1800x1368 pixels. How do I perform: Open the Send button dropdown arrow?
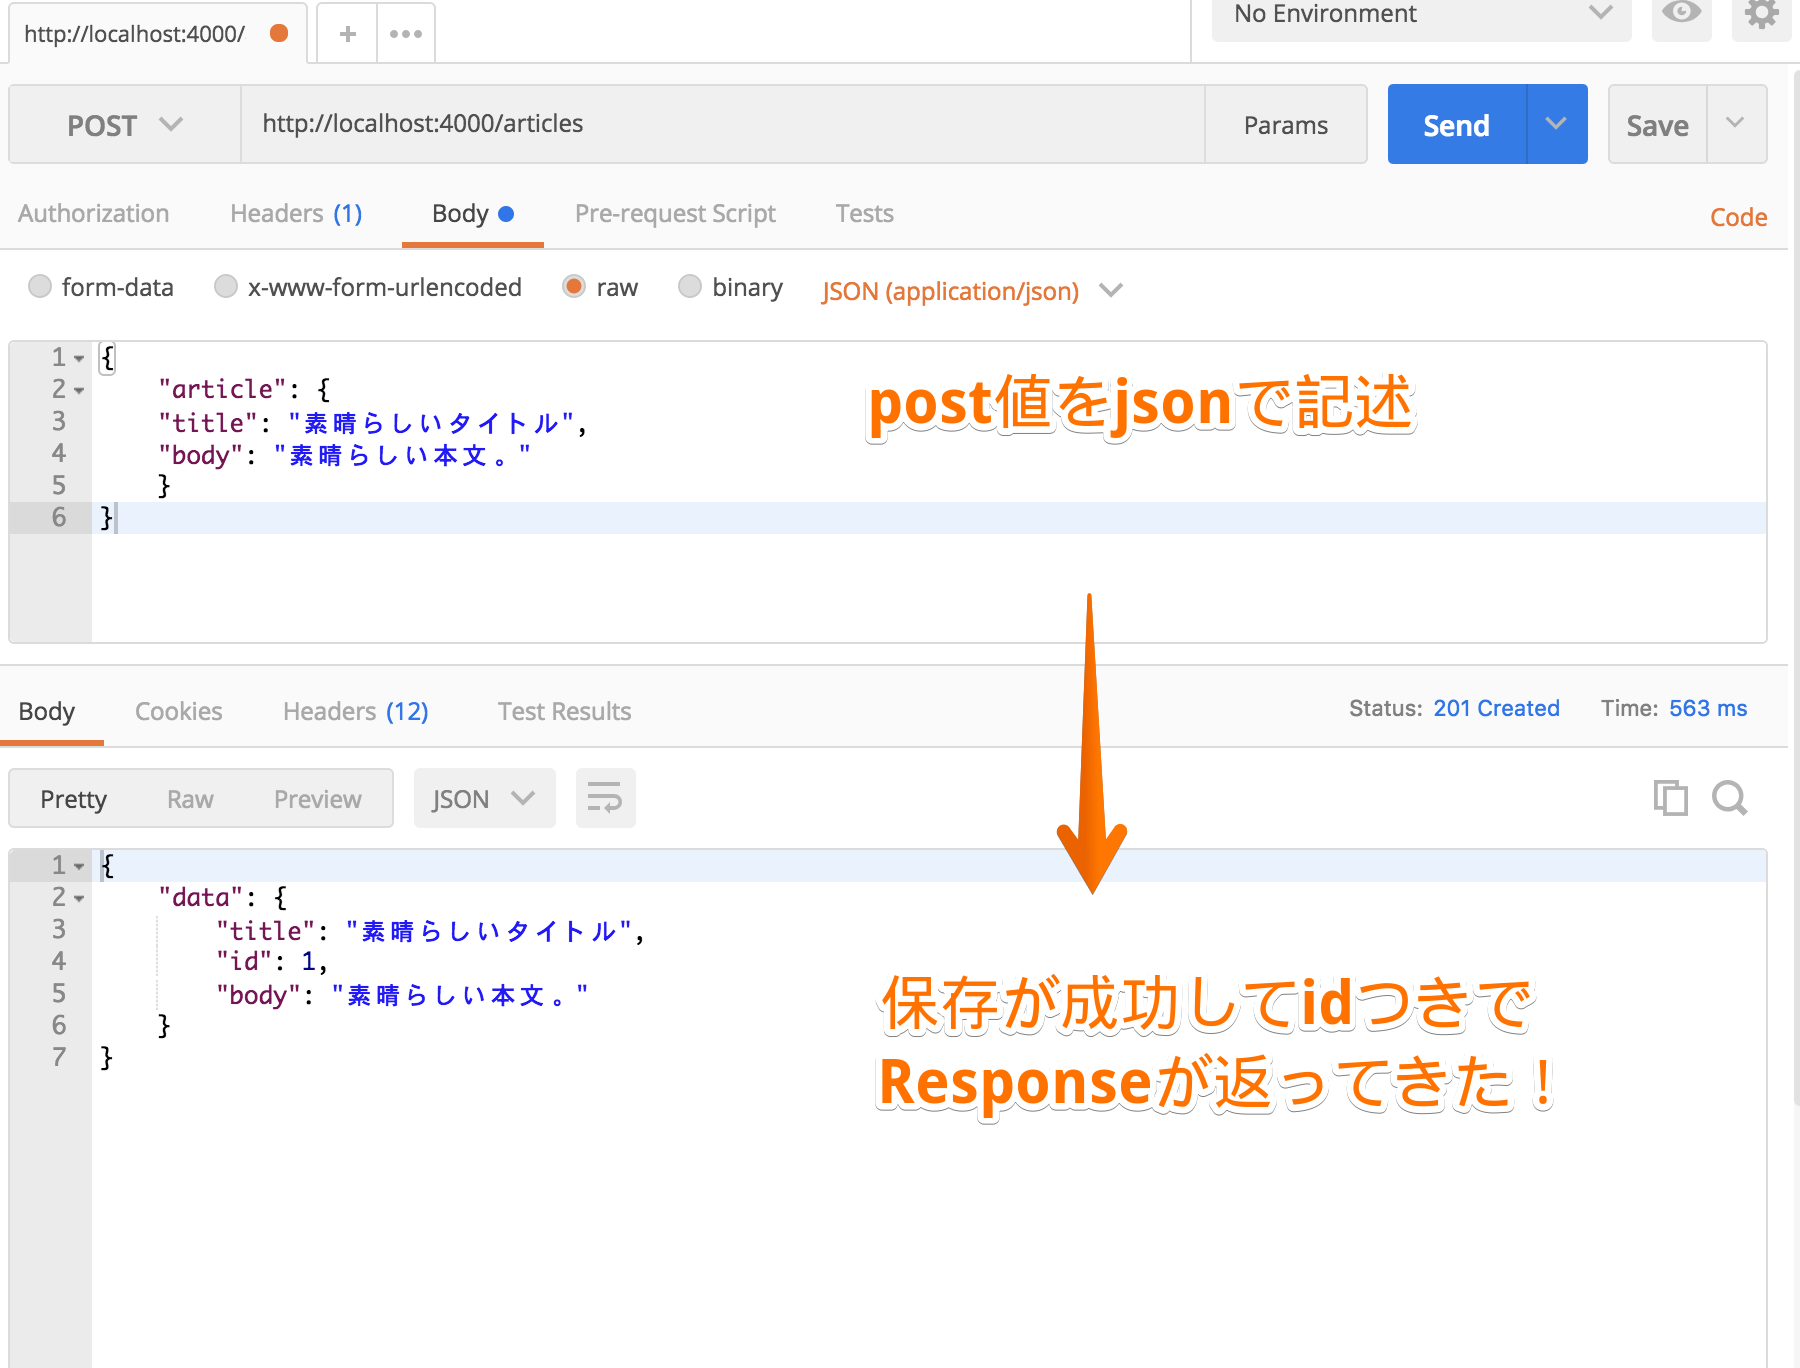pos(1556,124)
